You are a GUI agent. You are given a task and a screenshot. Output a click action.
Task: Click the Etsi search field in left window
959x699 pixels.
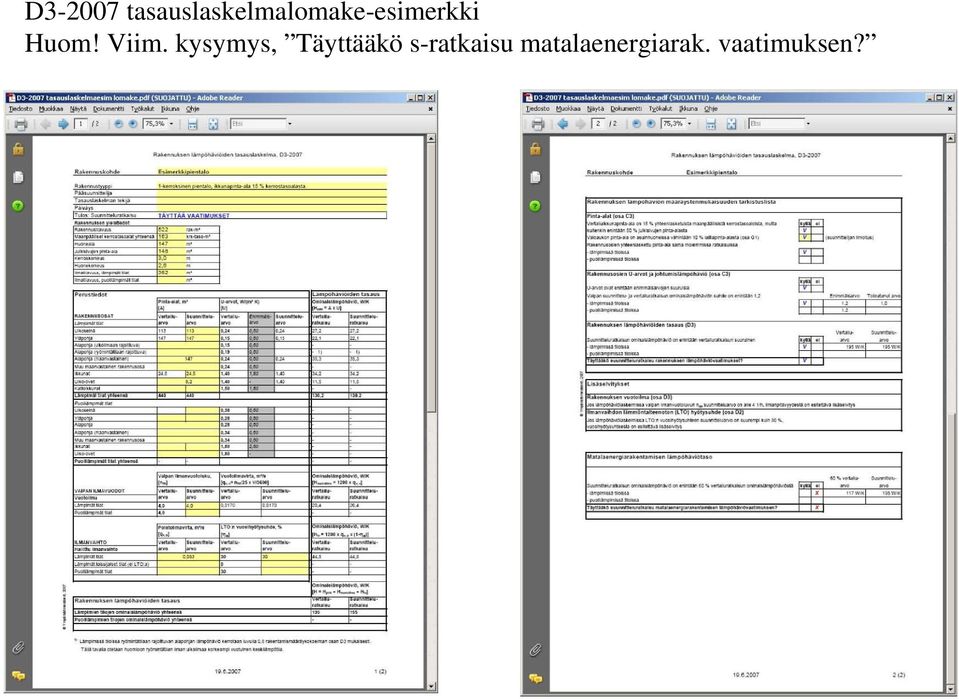click(x=257, y=124)
